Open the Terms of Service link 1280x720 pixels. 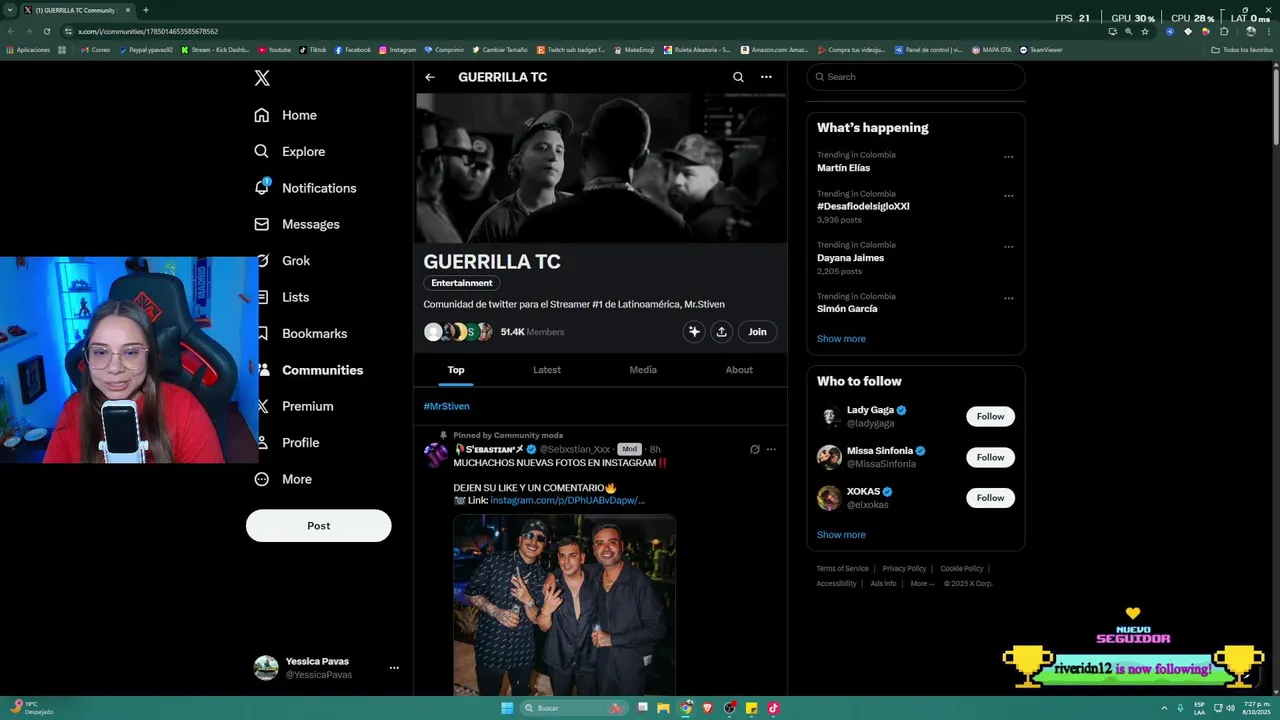click(842, 569)
